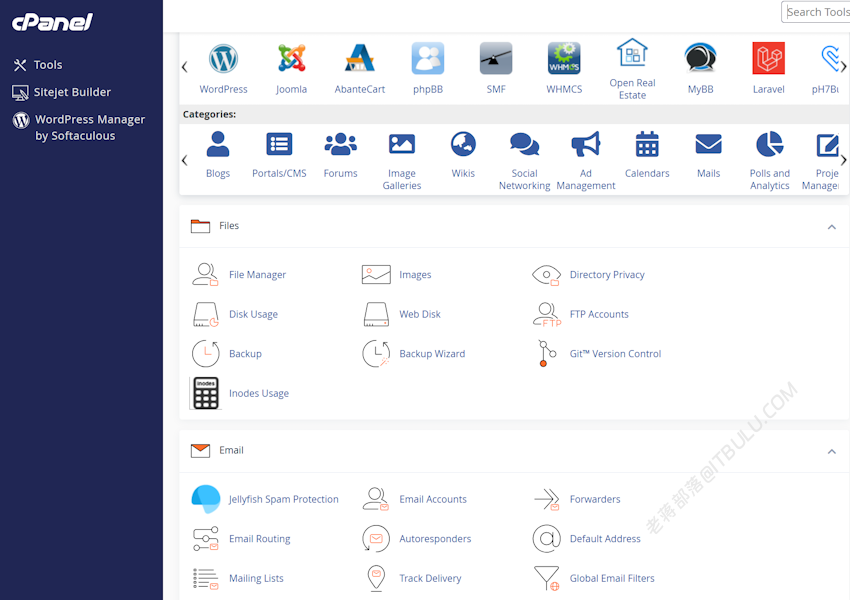
Task: Open the Email Accounts link
Action: pos(433,499)
